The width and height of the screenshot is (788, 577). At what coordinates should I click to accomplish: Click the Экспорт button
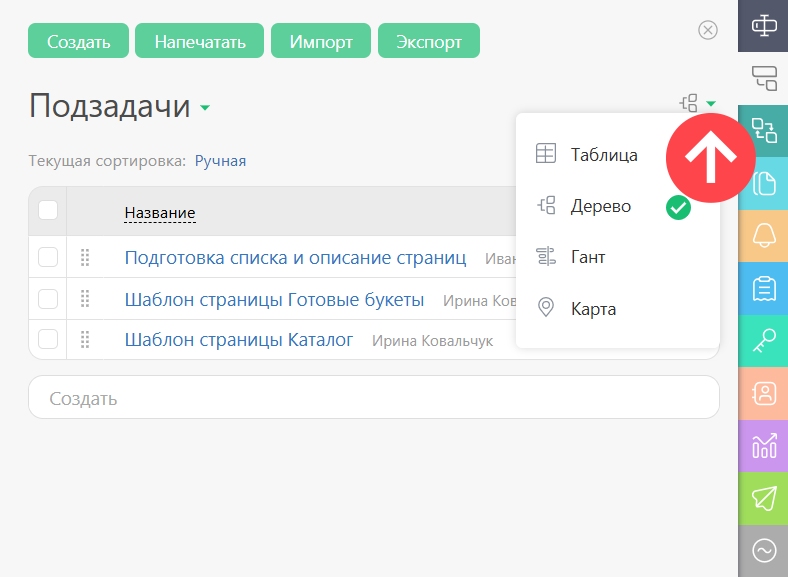click(429, 41)
